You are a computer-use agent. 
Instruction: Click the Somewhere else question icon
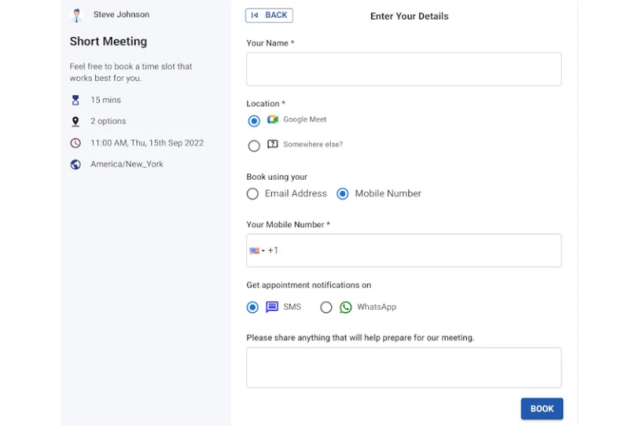point(273,144)
